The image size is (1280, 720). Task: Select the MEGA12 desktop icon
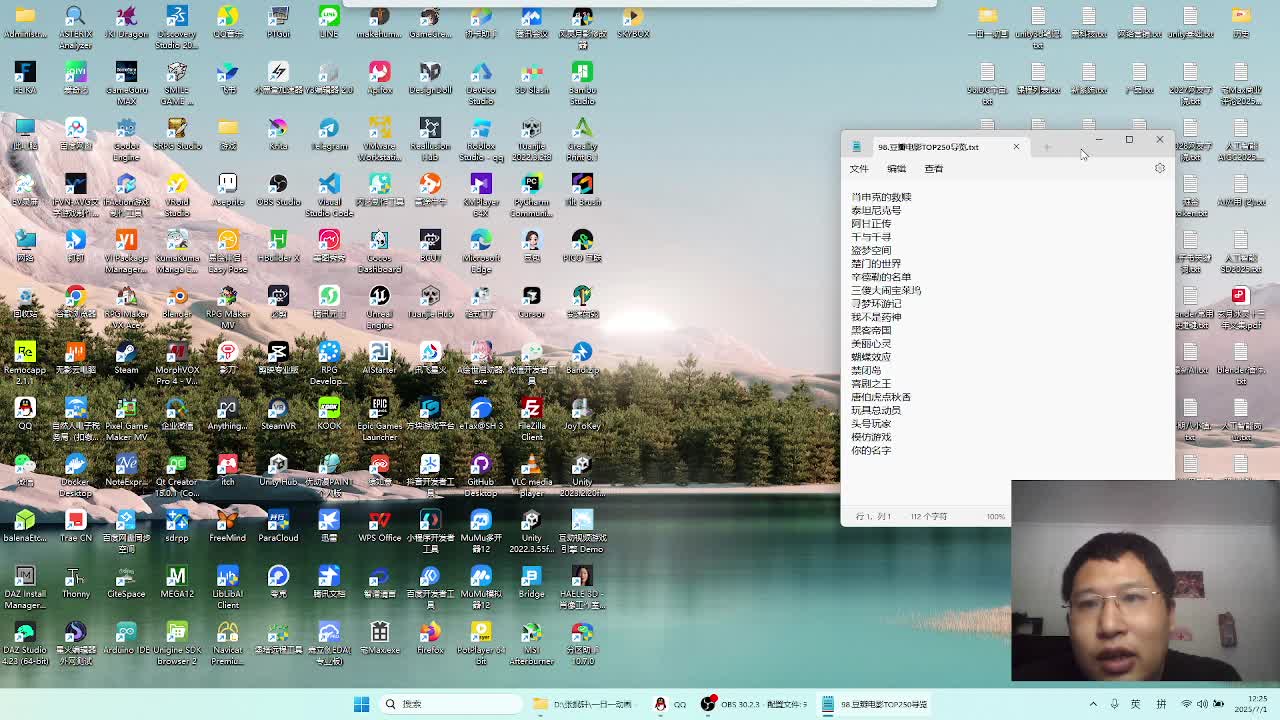(177, 583)
